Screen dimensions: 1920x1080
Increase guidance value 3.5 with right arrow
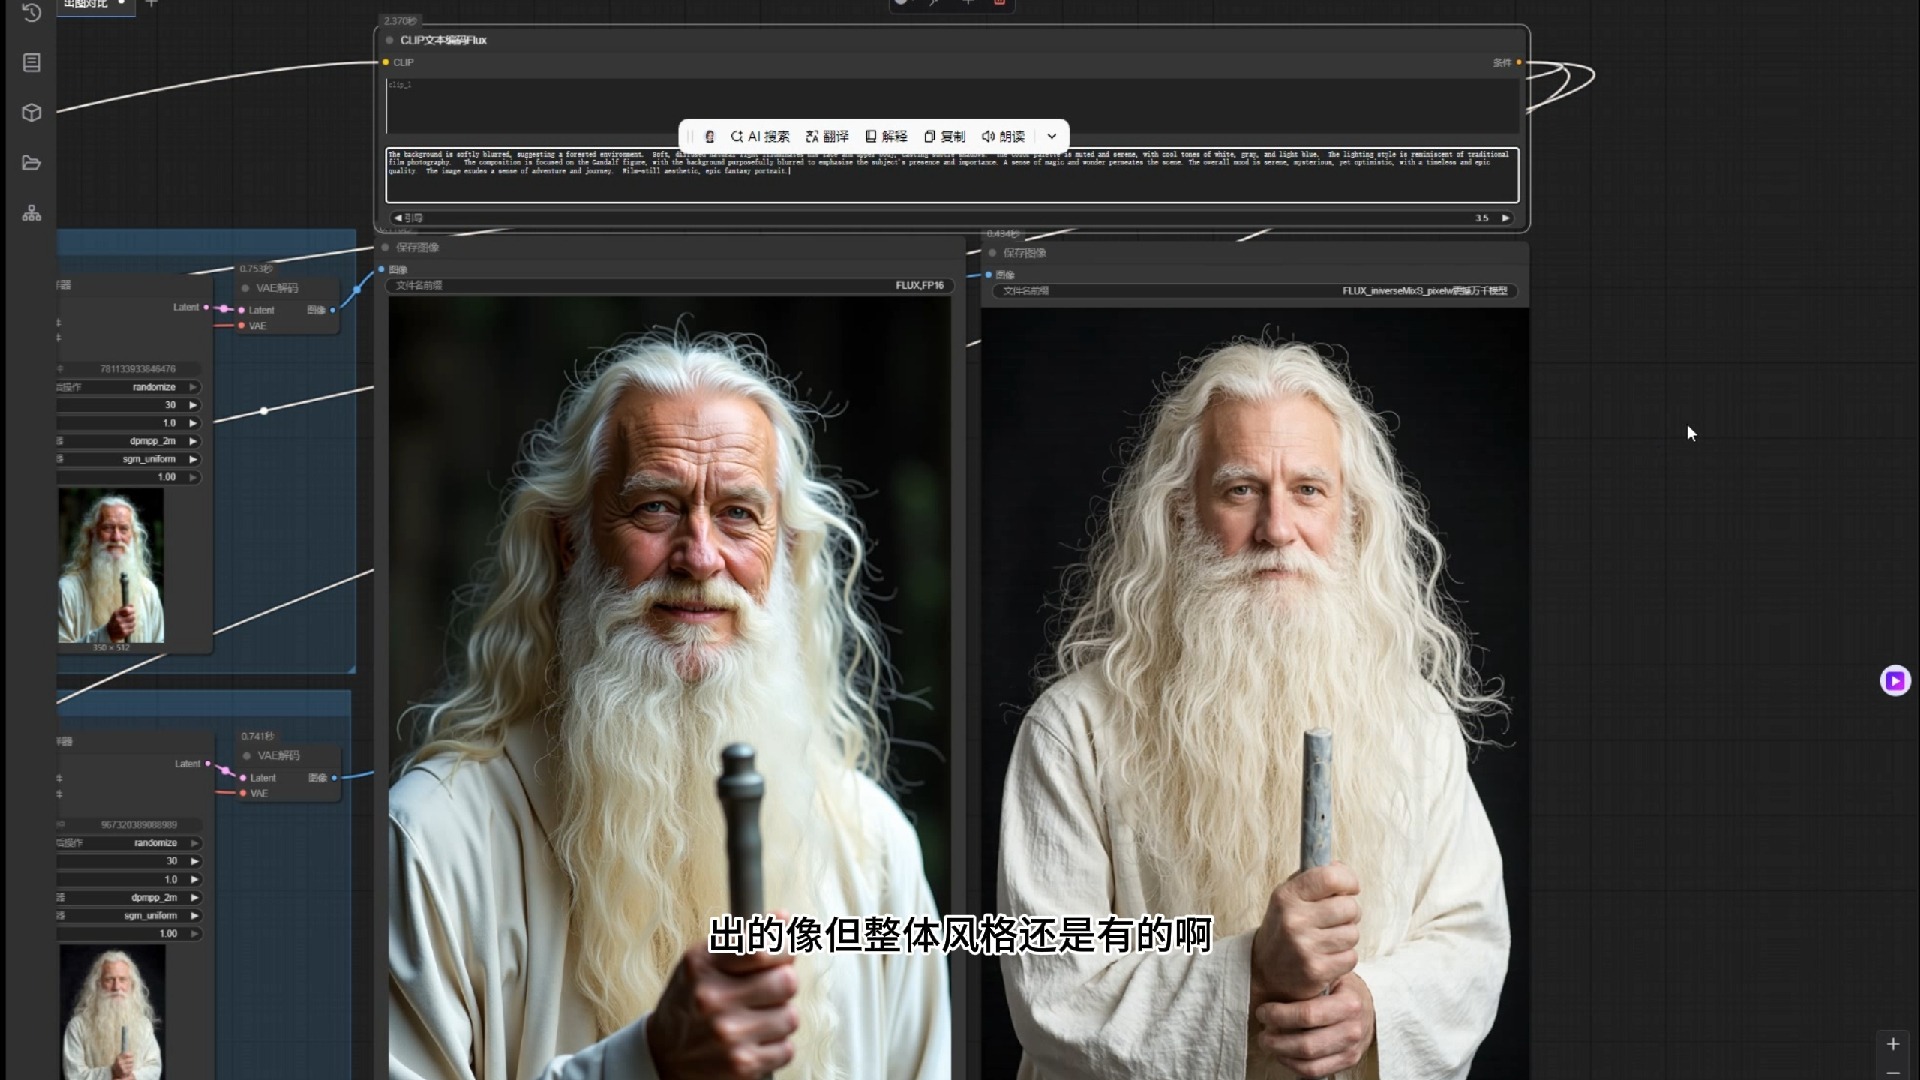point(1505,218)
